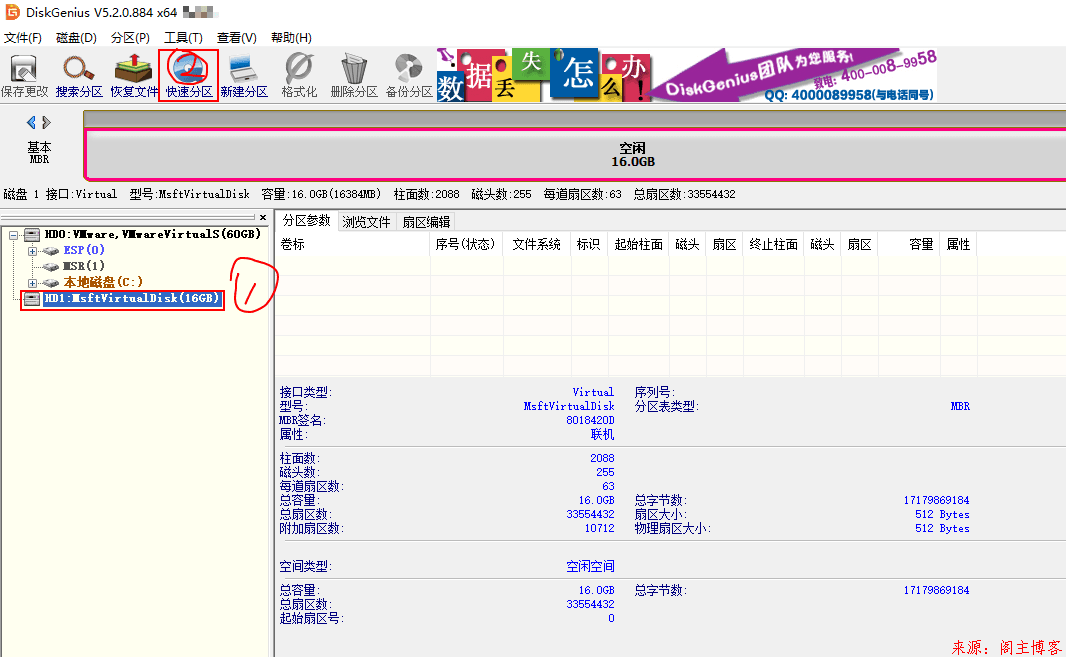Click the 卷标 column header
Viewport: 1066px width, 657px height.
(352, 244)
